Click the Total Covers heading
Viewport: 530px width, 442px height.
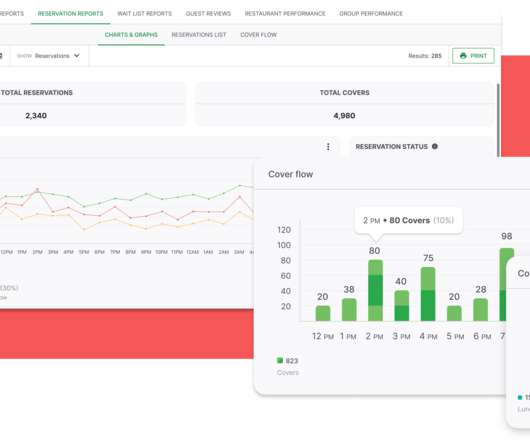tap(344, 93)
